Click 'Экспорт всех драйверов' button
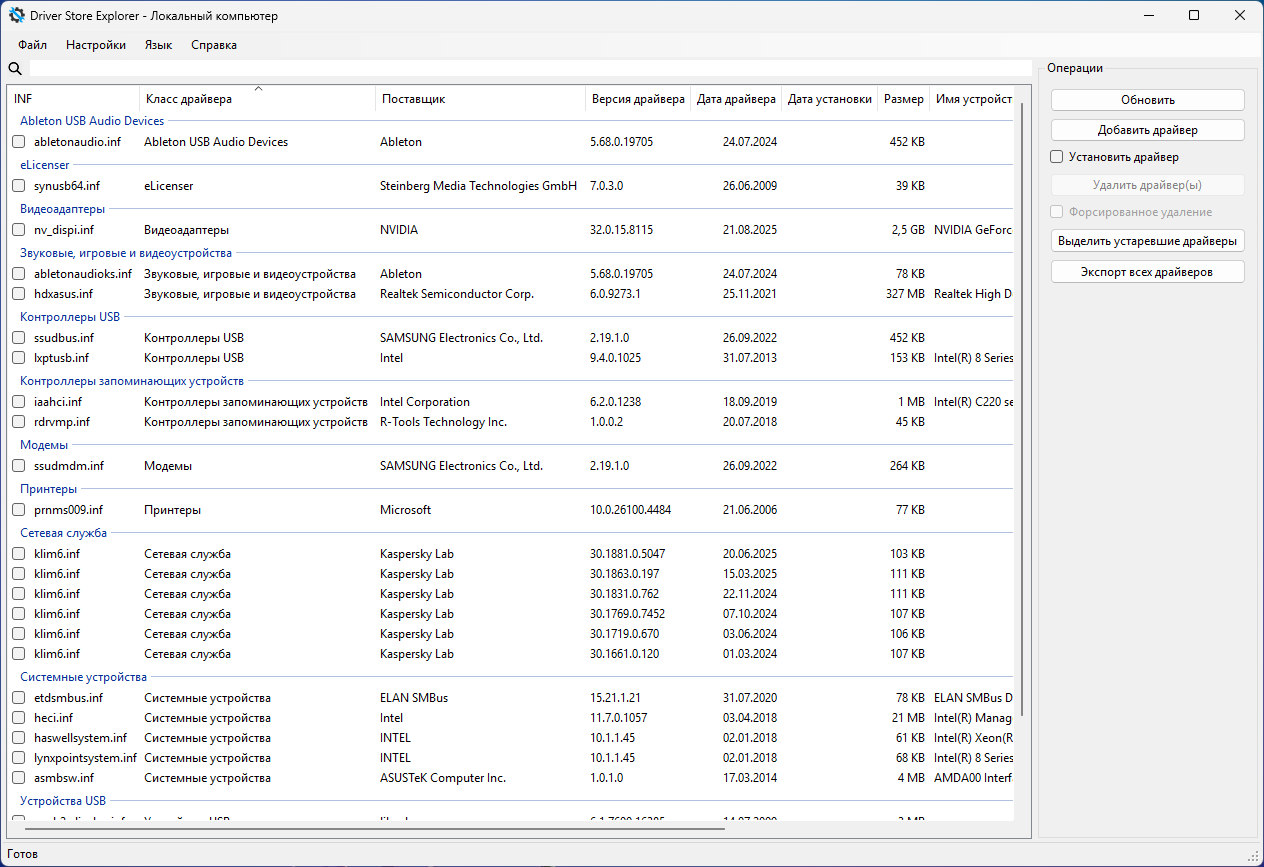 pyautogui.click(x=1147, y=272)
